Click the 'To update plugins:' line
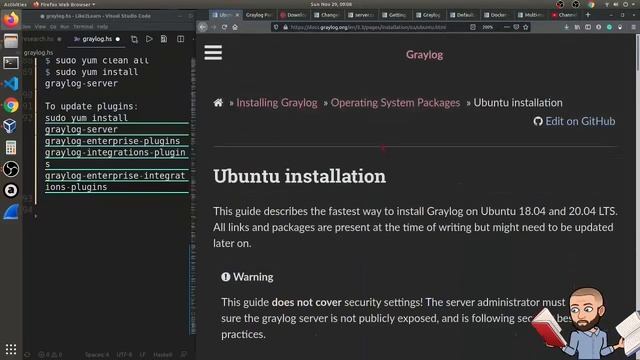 point(91,106)
